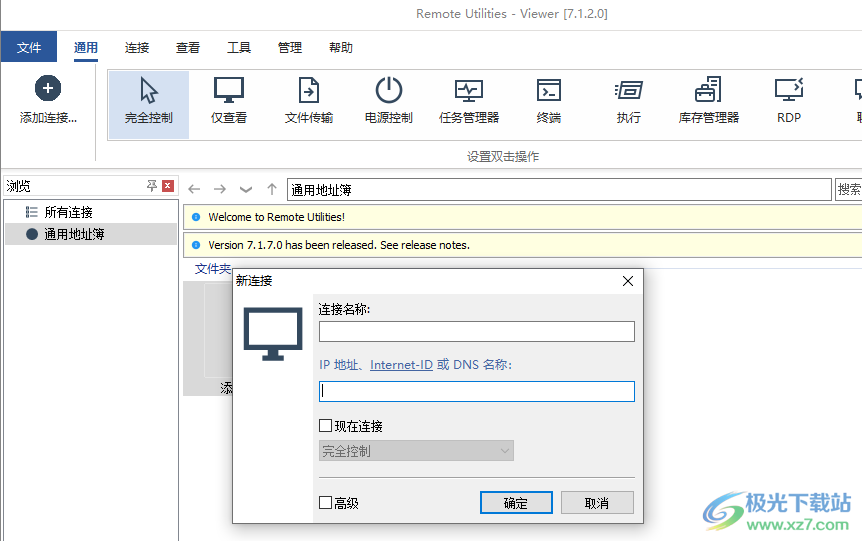Click the info icon beside Version 7.1.7.0 notice

[x=196, y=245]
